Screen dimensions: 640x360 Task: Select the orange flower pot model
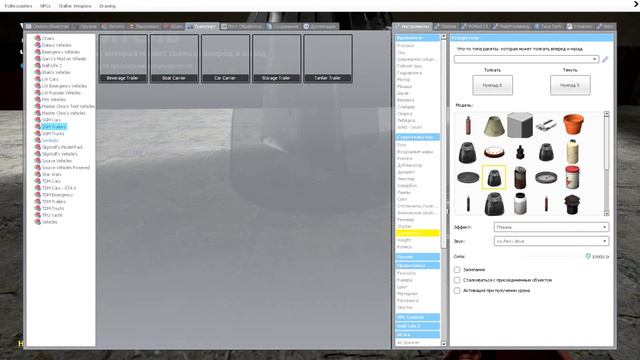[x=573, y=124]
